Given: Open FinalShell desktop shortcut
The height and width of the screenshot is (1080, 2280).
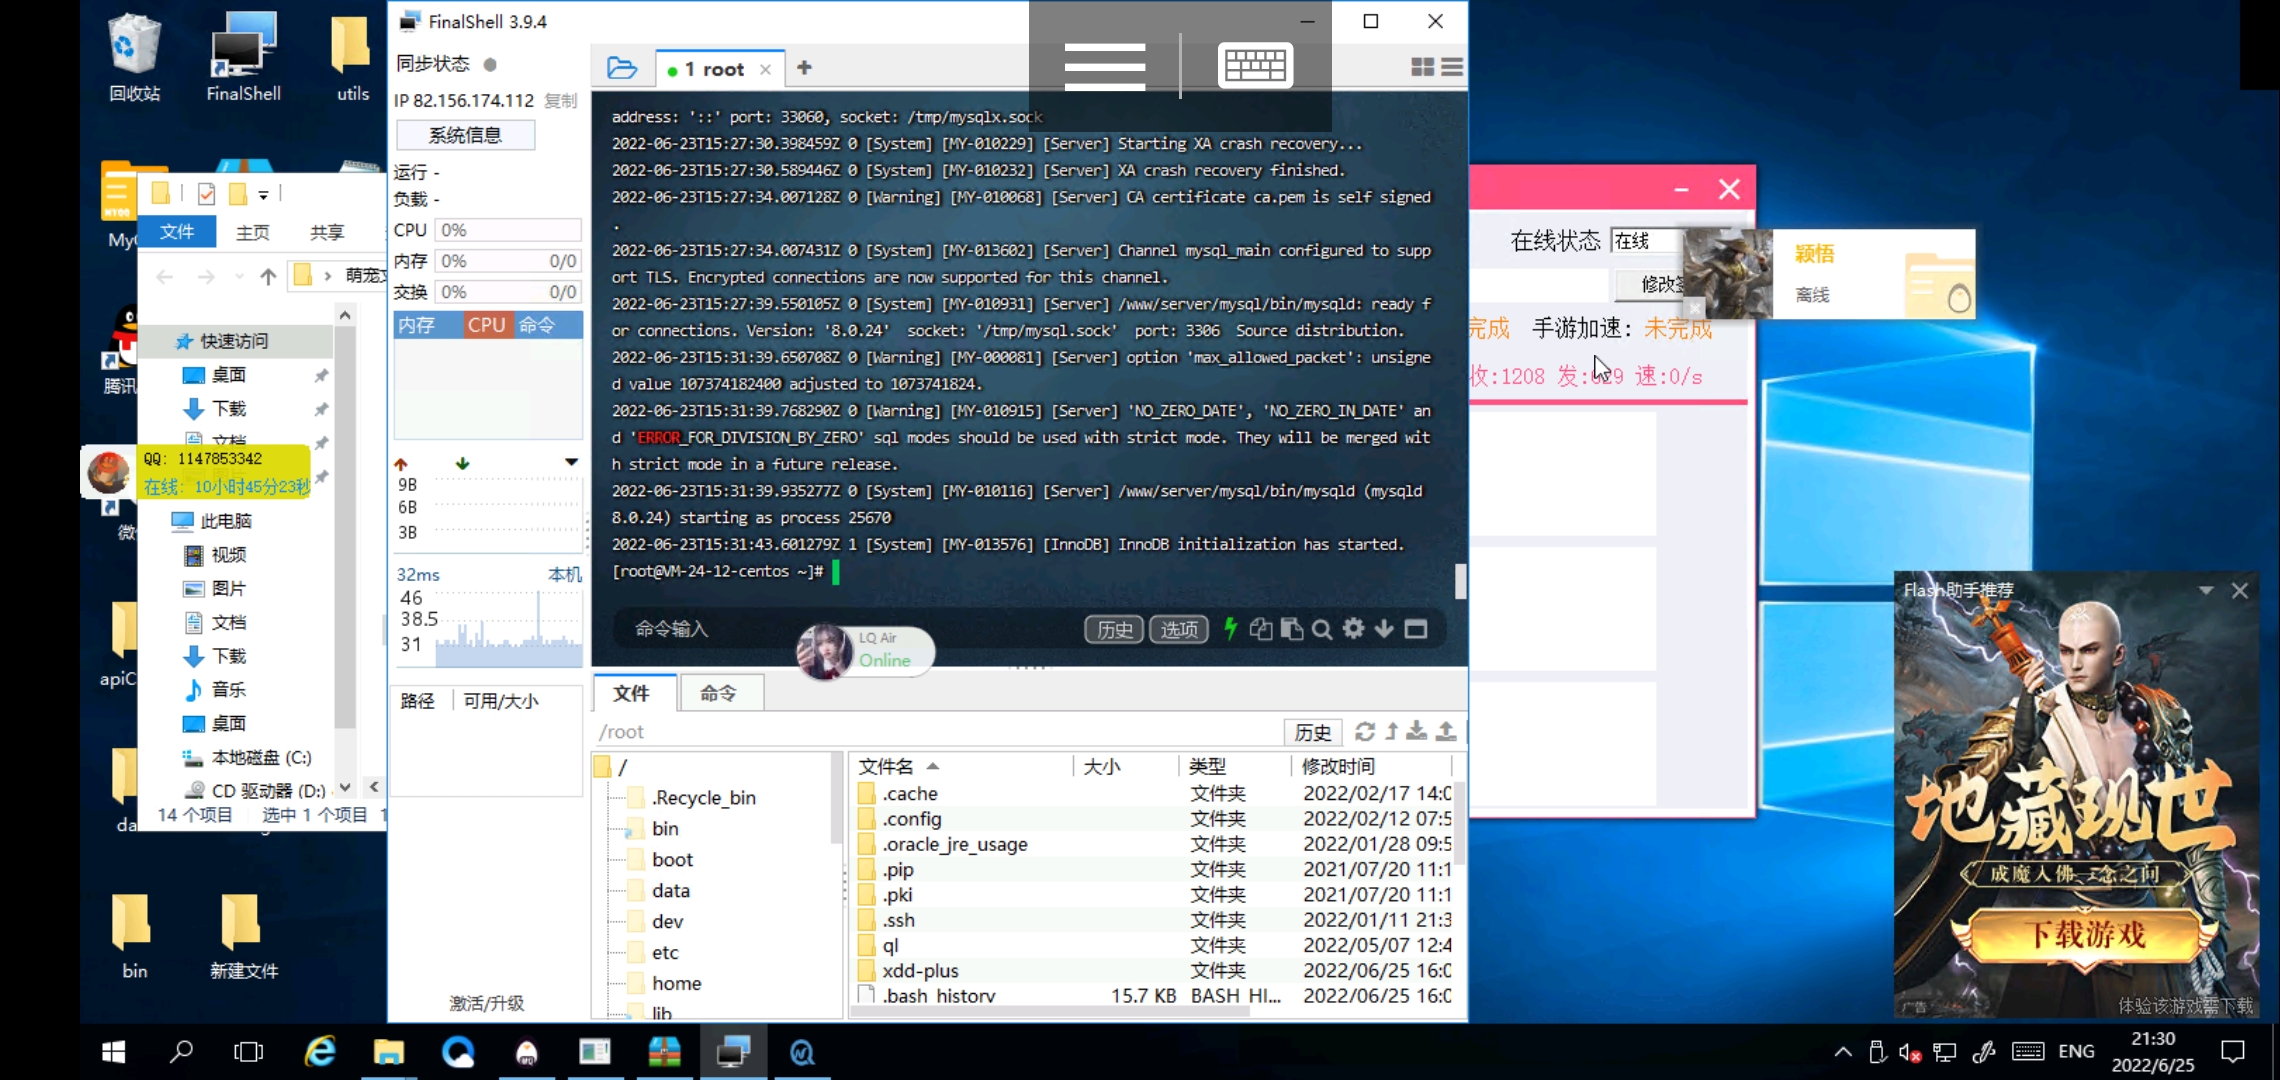Looking at the screenshot, I should [x=243, y=57].
